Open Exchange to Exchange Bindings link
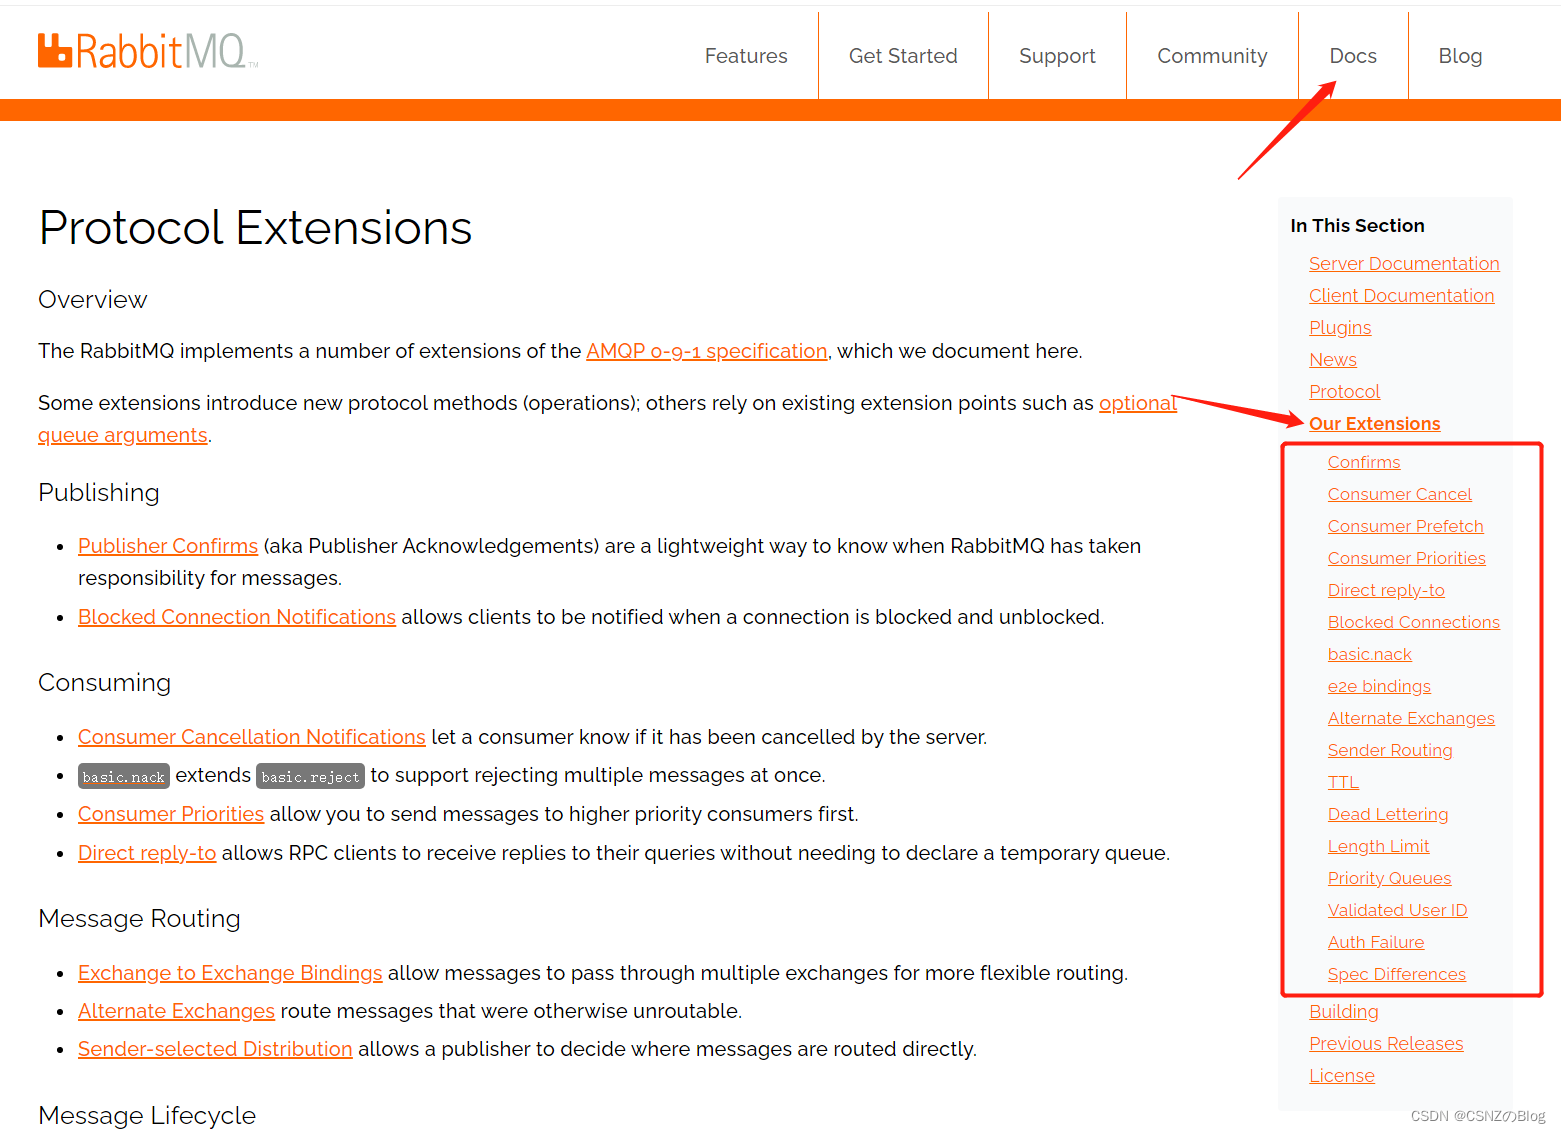The width and height of the screenshot is (1561, 1133). 230,973
